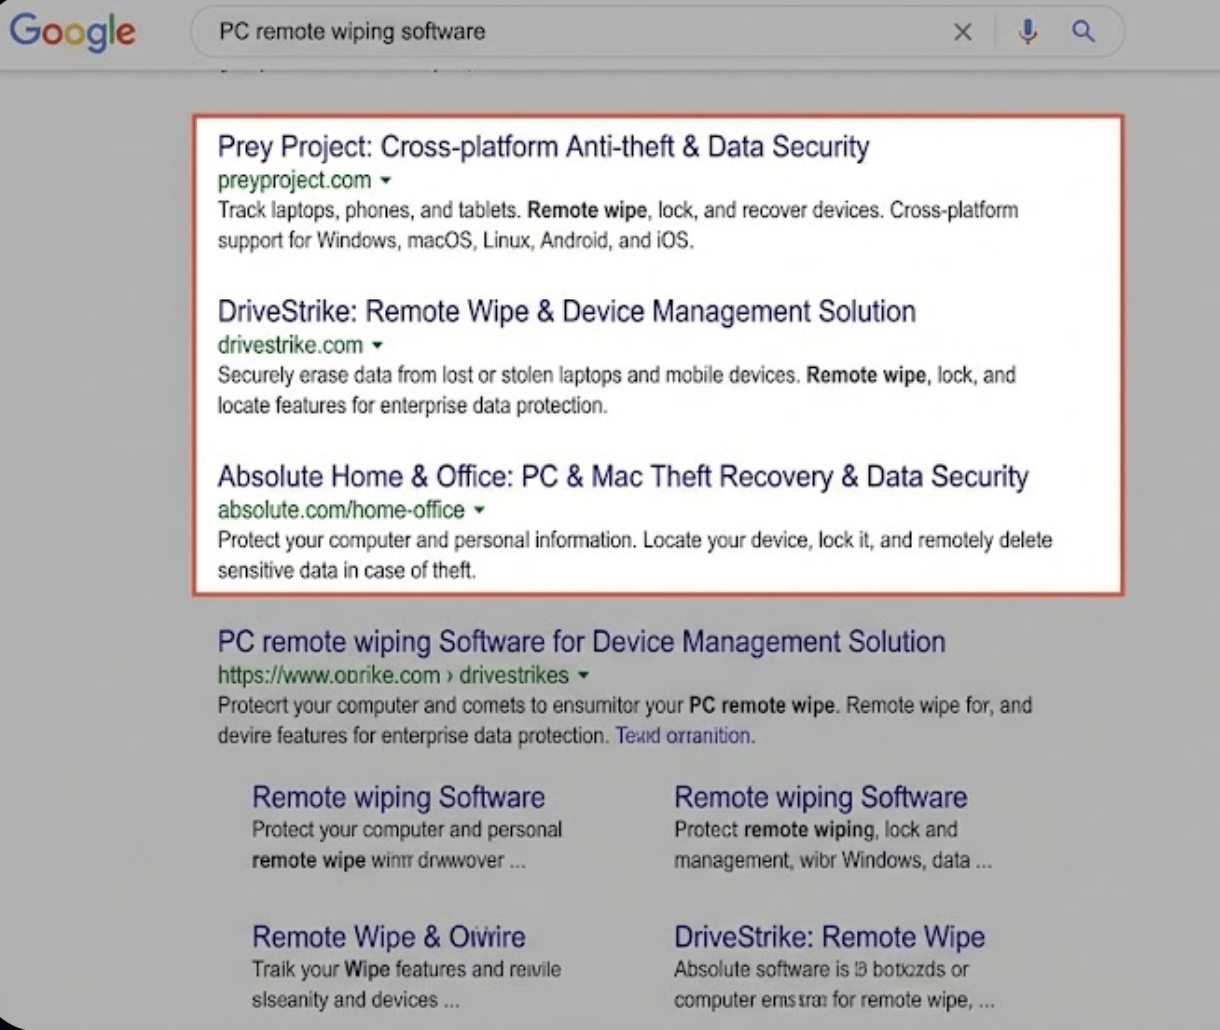Click the blue inline link in fourth result snippet
1220x1030 pixels.
(682, 736)
